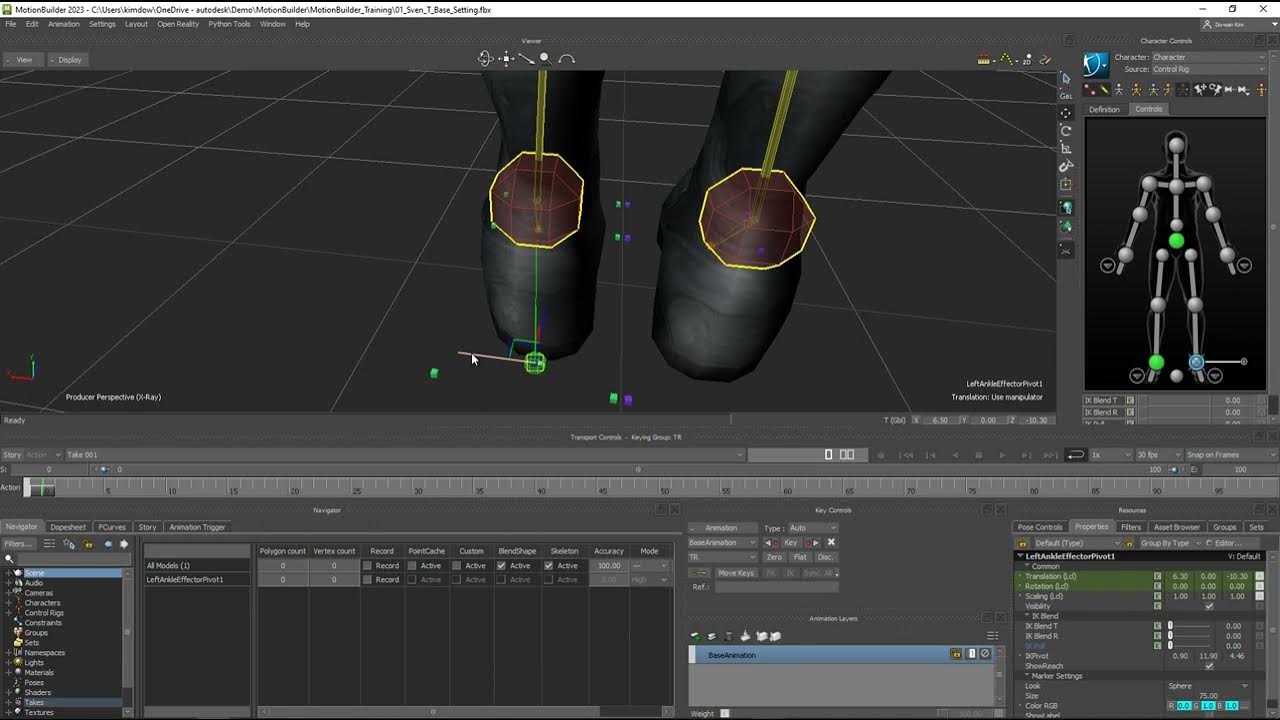Open the Animation menu
The image size is (1280, 720).
point(64,24)
